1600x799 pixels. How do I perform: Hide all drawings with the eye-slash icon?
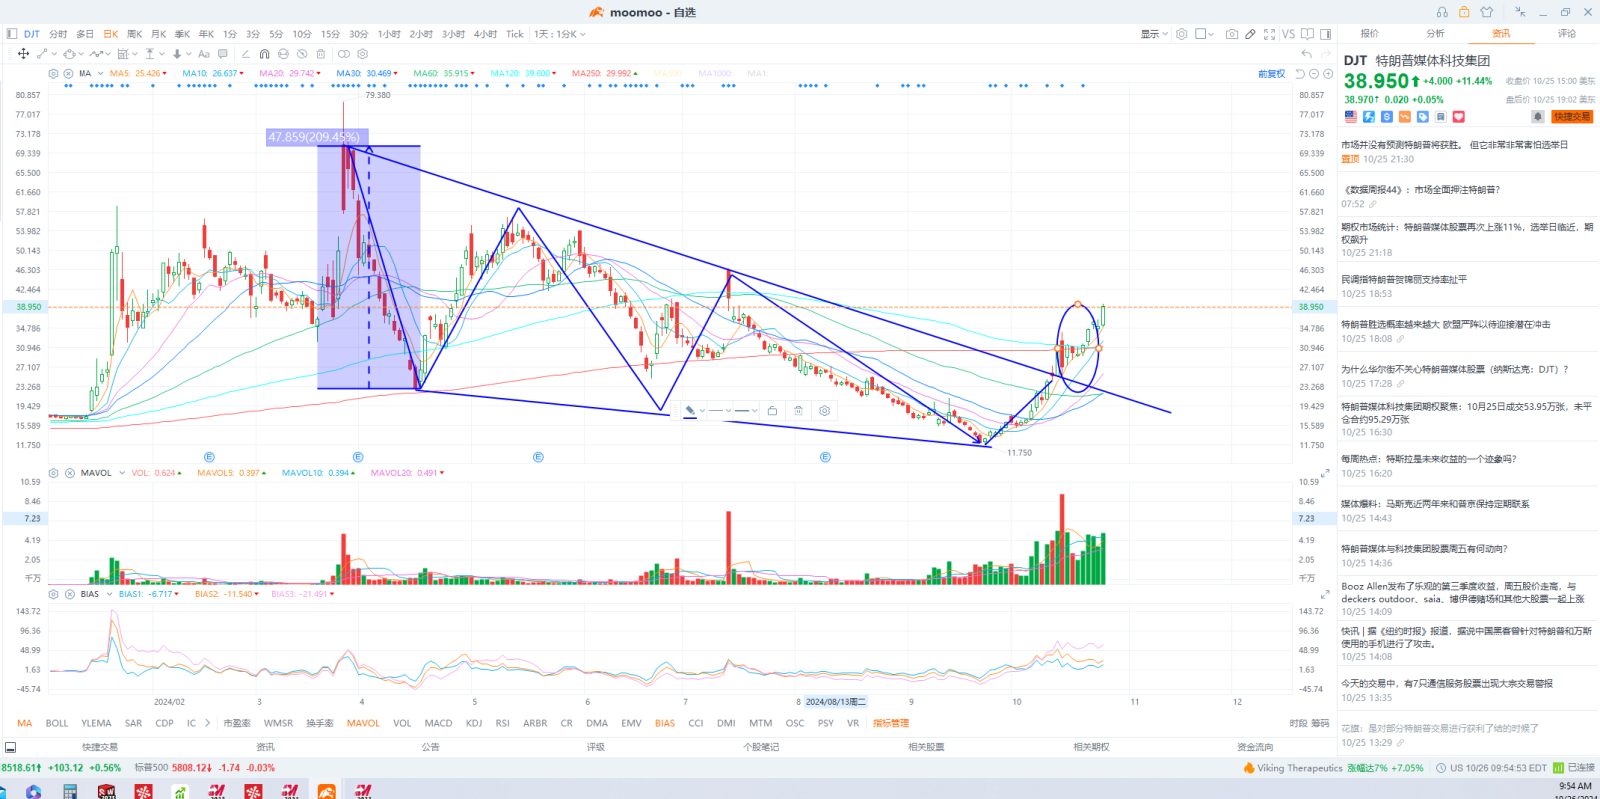(x=302, y=54)
